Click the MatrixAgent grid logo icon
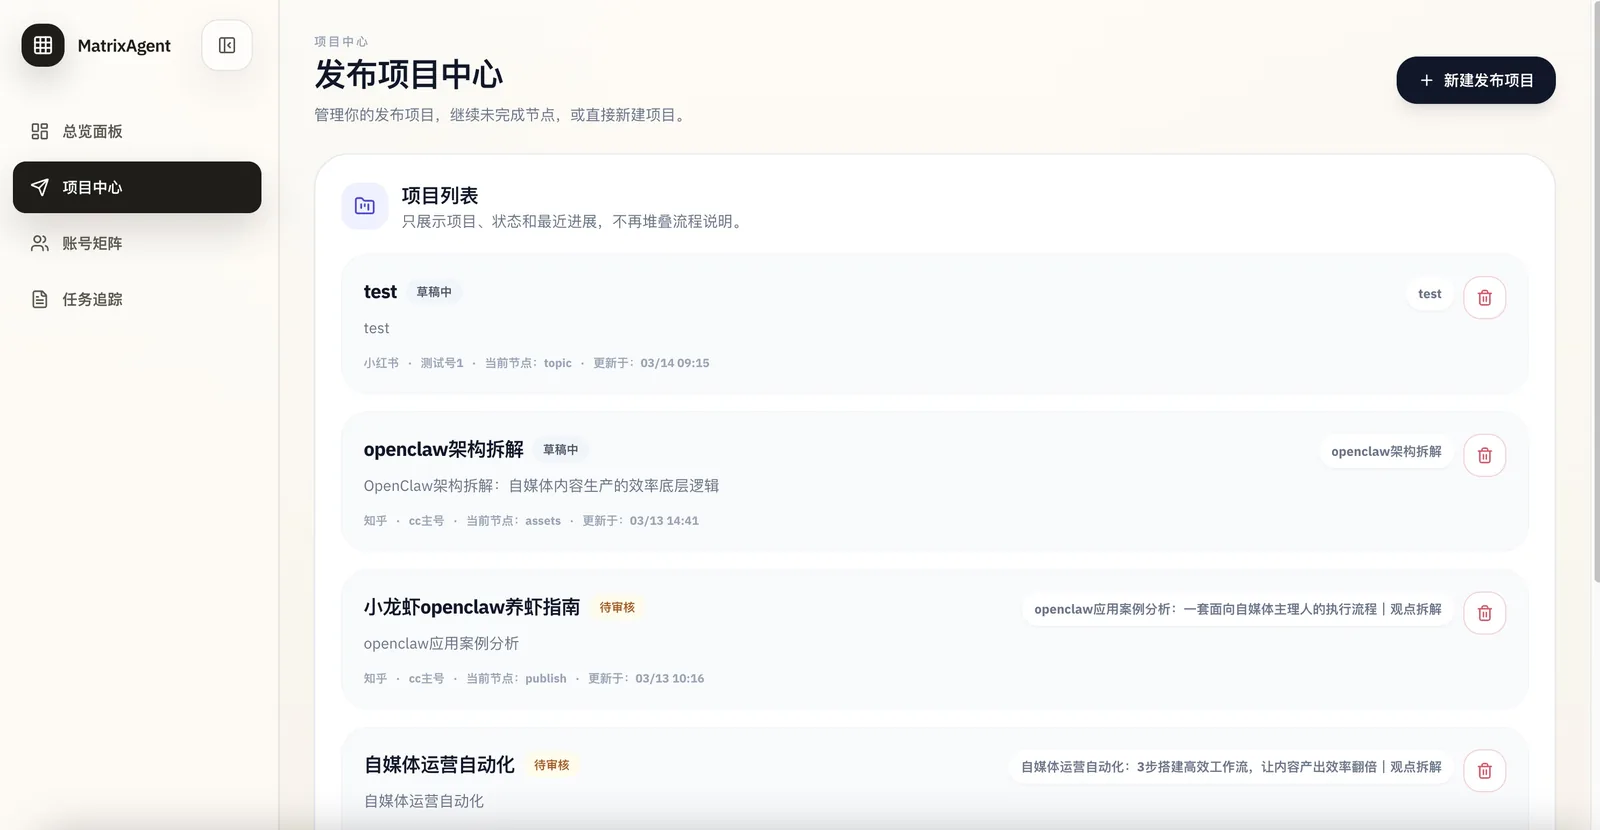 (x=43, y=45)
